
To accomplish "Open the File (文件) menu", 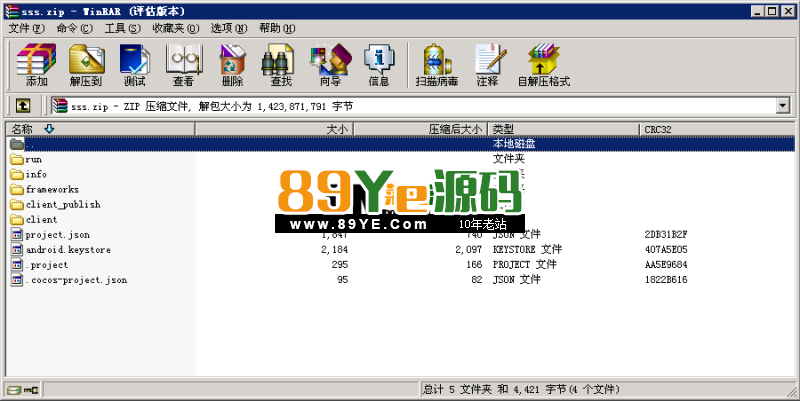I will tap(27, 29).
